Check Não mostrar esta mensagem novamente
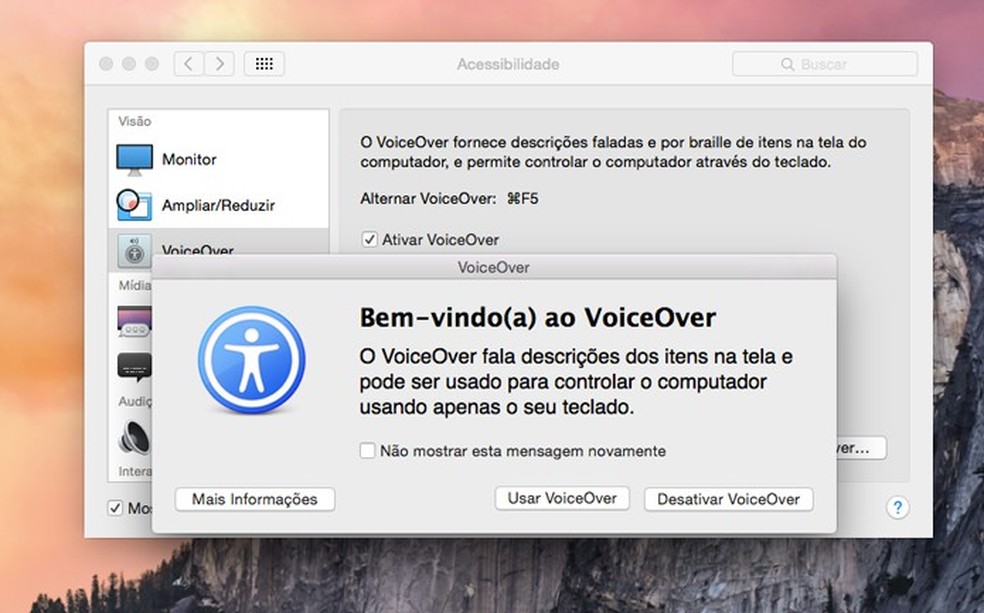This screenshot has width=984, height=613. [x=367, y=450]
